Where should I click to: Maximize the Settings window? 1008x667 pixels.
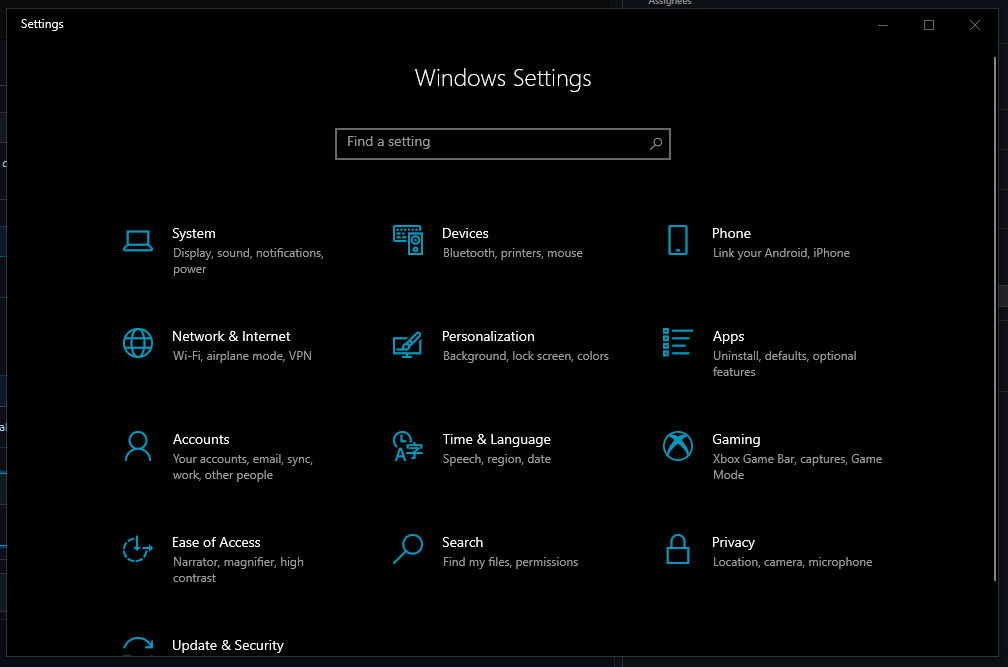(x=929, y=25)
